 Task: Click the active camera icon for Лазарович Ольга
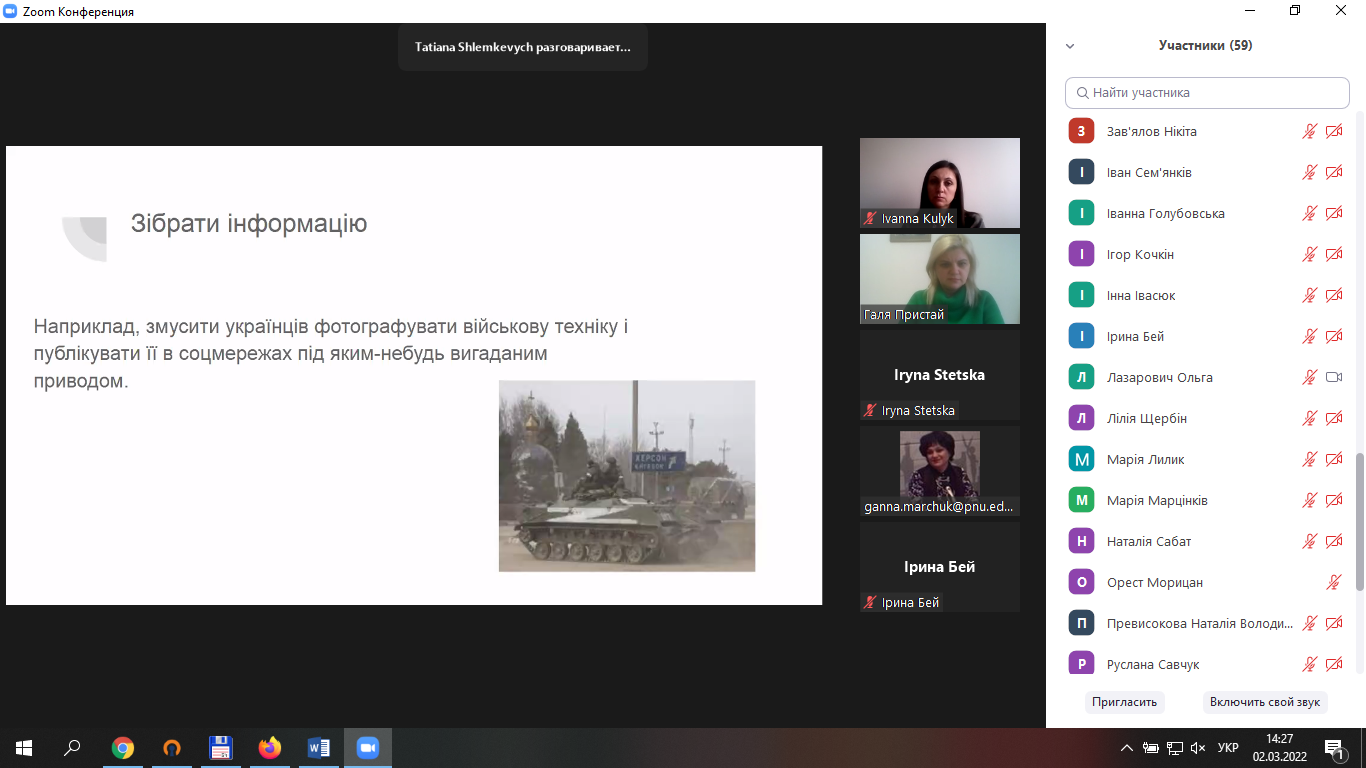pyautogui.click(x=1333, y=377)
